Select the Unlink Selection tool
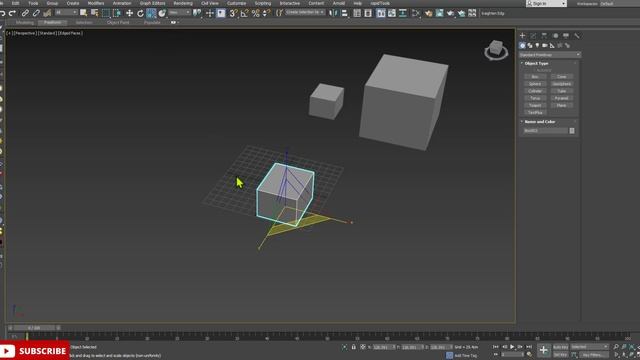This screenshot has height=360, width=640. coord(36,13)
